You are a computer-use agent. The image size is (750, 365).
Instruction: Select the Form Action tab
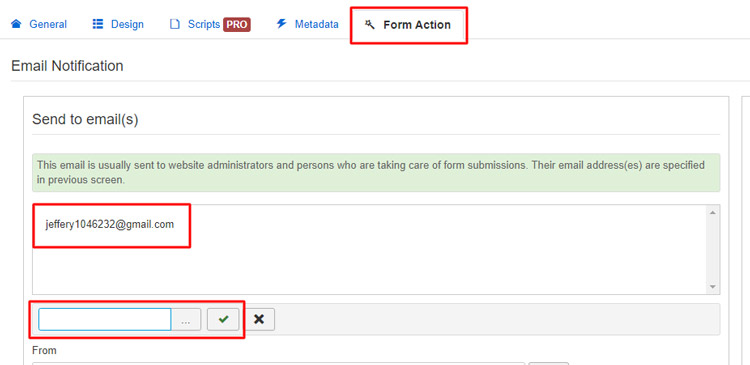[x=408, y=25]
